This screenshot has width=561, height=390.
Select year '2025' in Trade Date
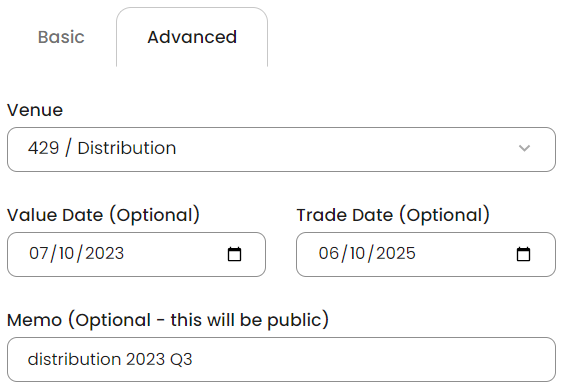396,253
